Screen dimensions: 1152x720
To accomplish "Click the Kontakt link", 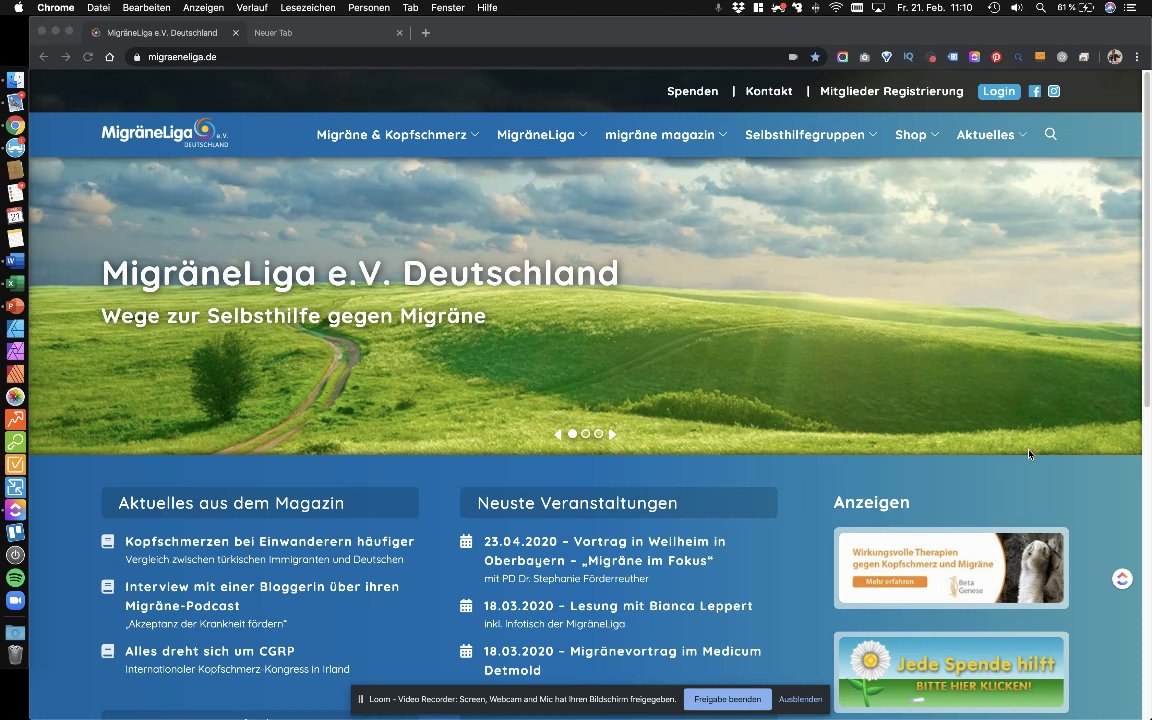I will click(x=768, y=91).
